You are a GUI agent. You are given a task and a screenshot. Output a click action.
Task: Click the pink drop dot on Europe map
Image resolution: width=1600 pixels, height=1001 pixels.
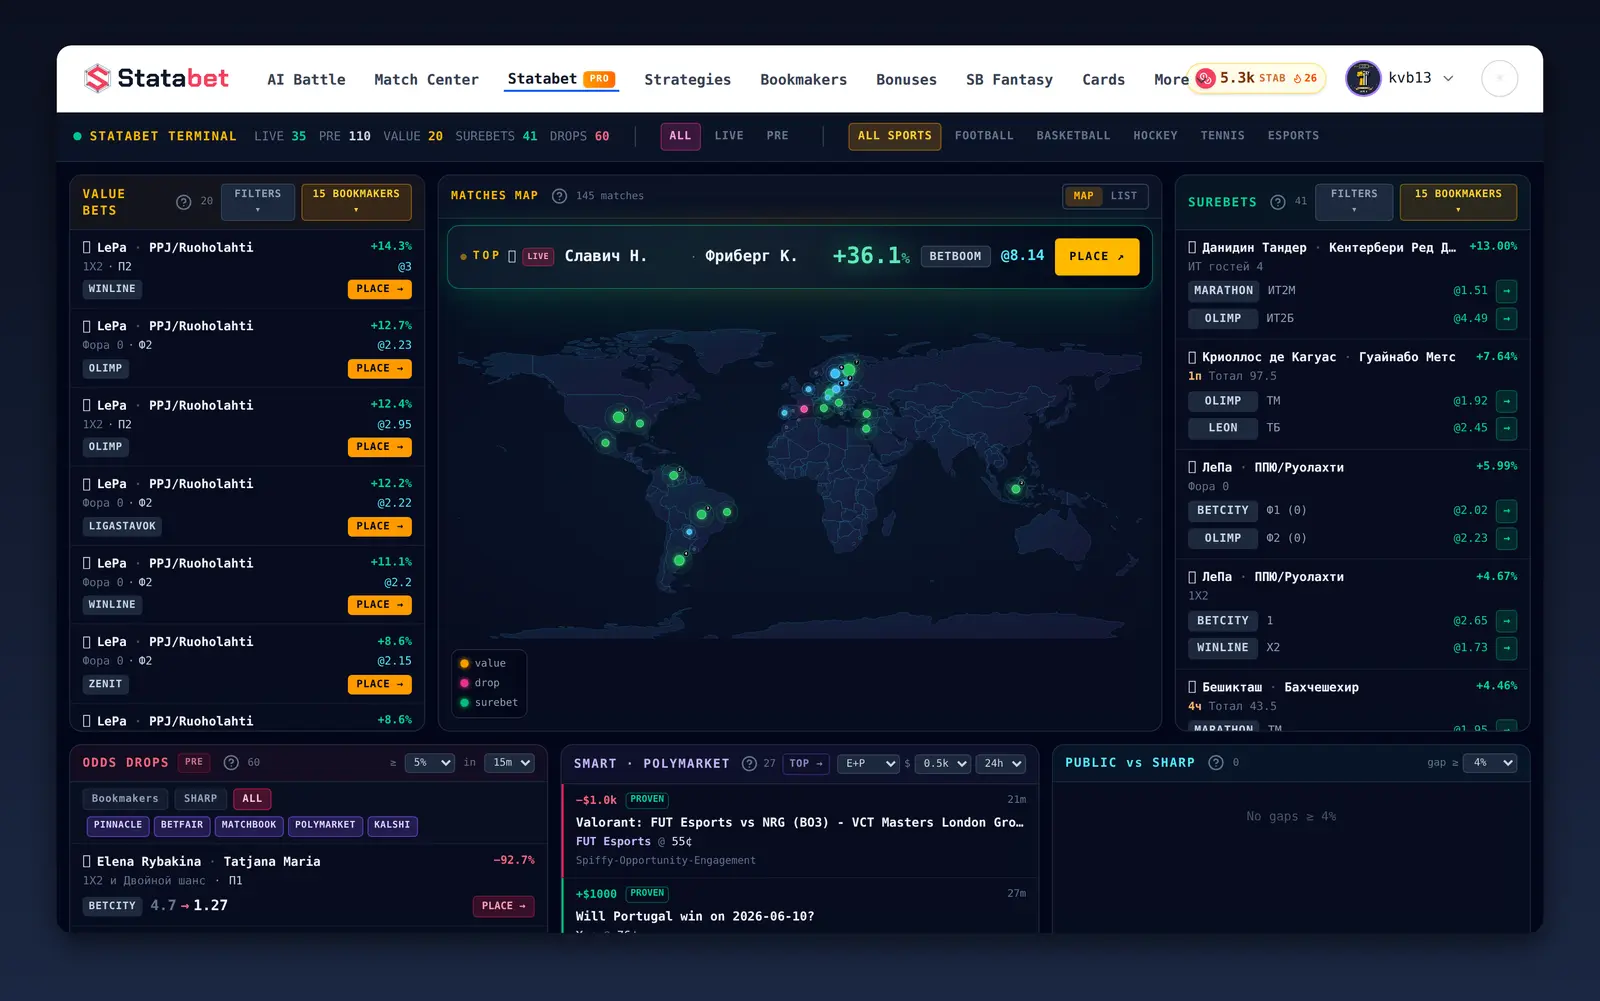(x=804, y=409)
